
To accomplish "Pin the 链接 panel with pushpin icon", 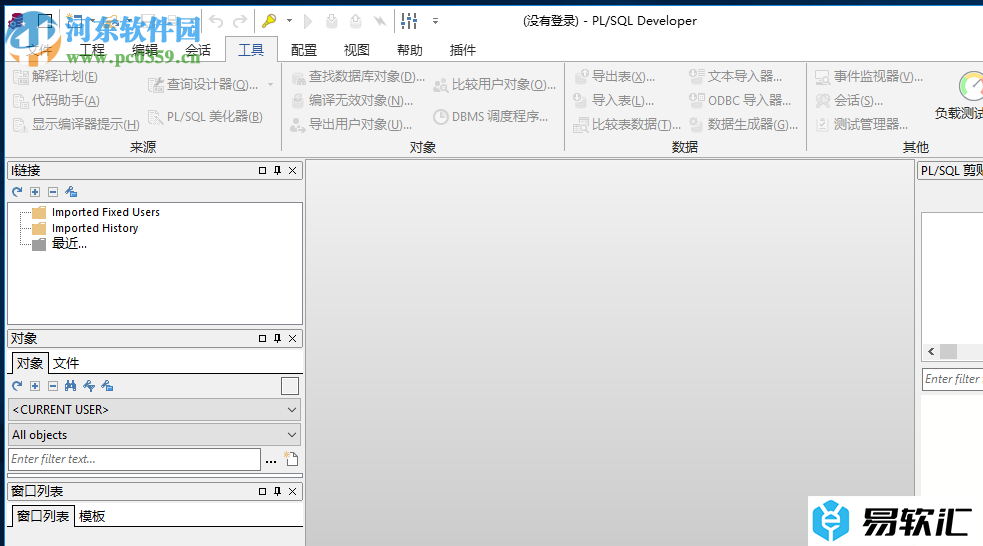I will 277,171.
